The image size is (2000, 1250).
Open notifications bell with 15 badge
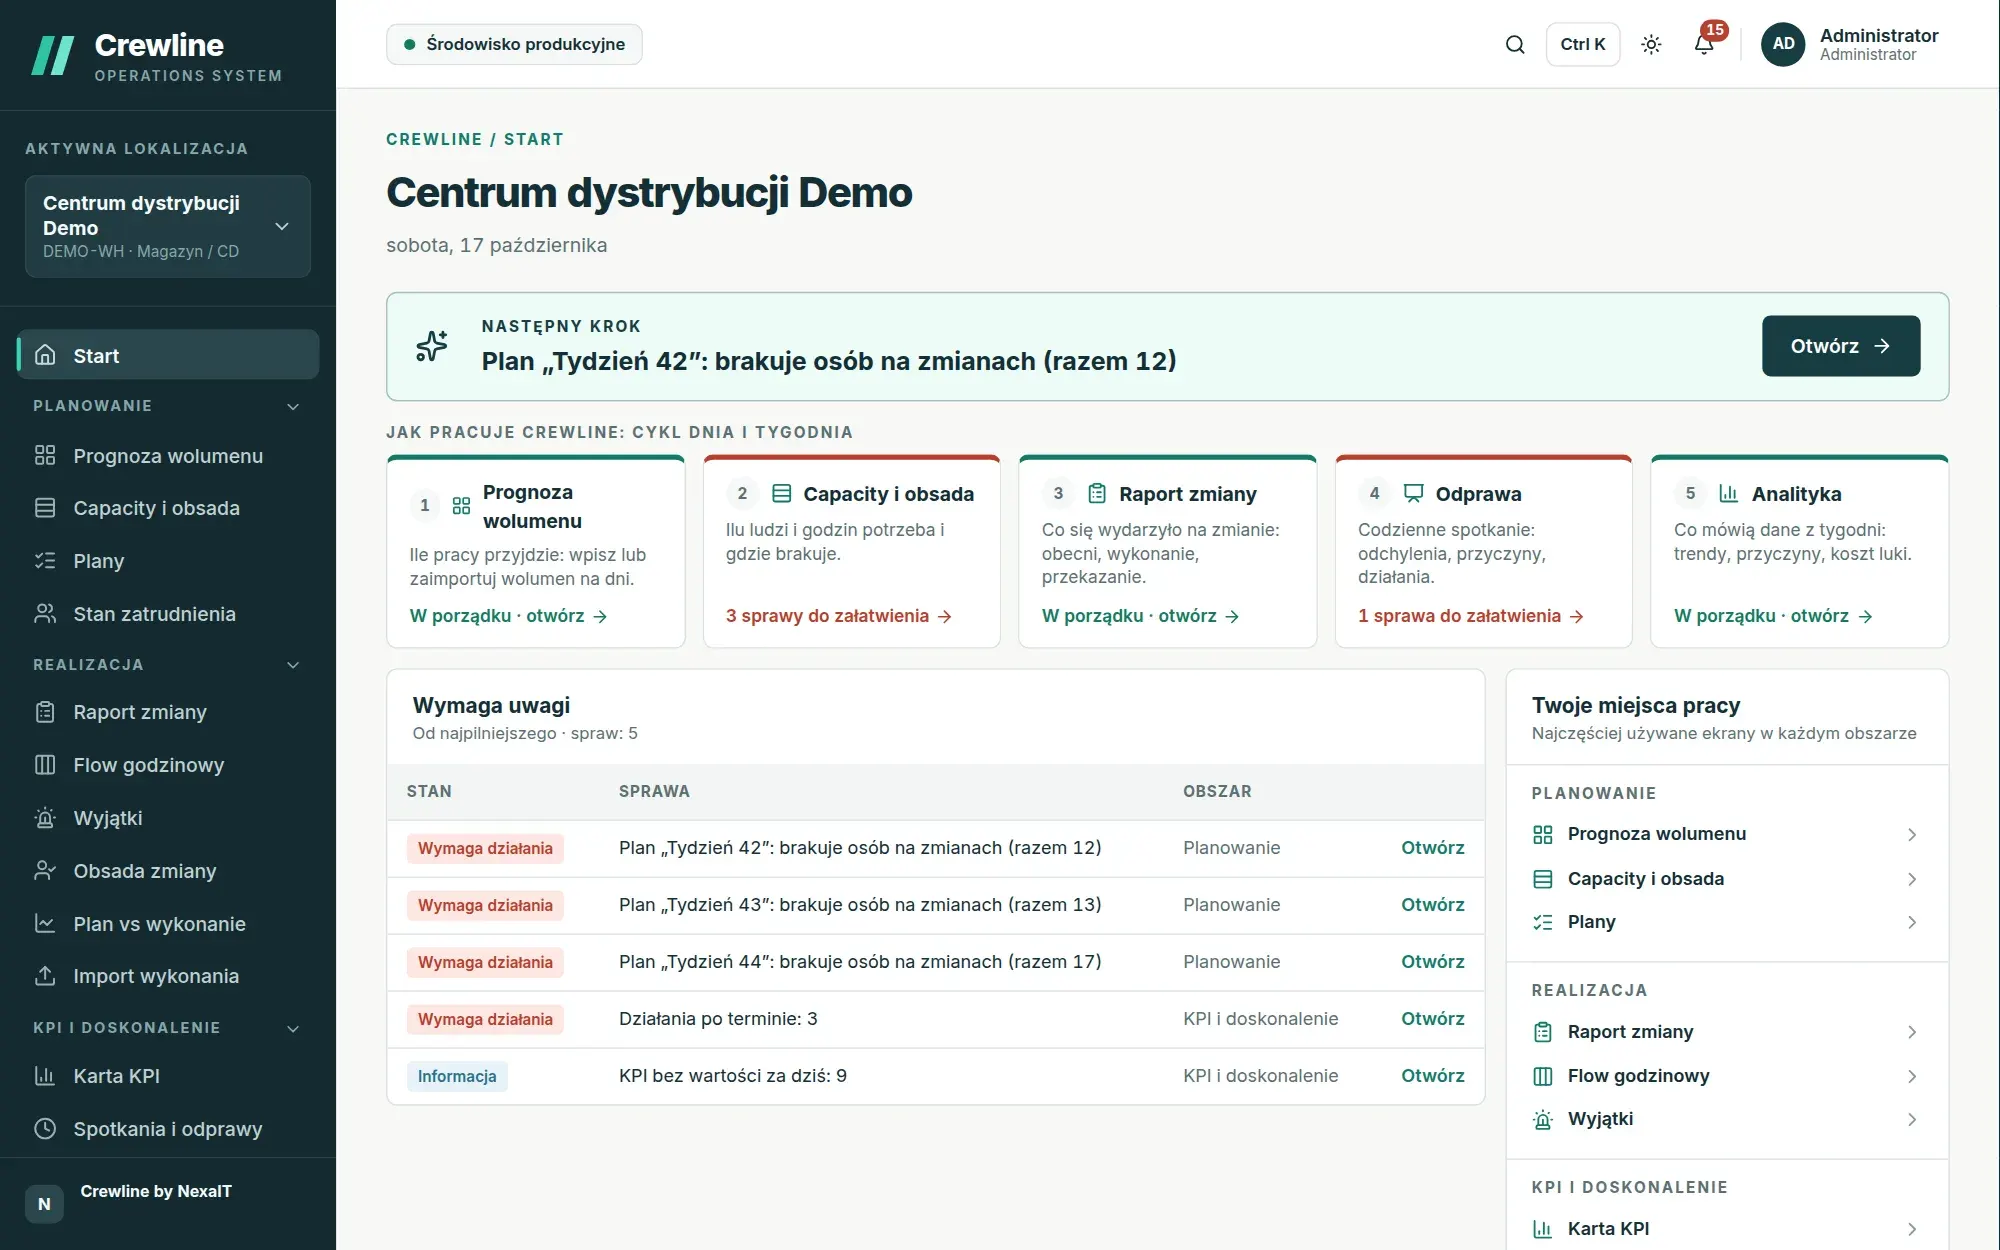pos(1704,44)
